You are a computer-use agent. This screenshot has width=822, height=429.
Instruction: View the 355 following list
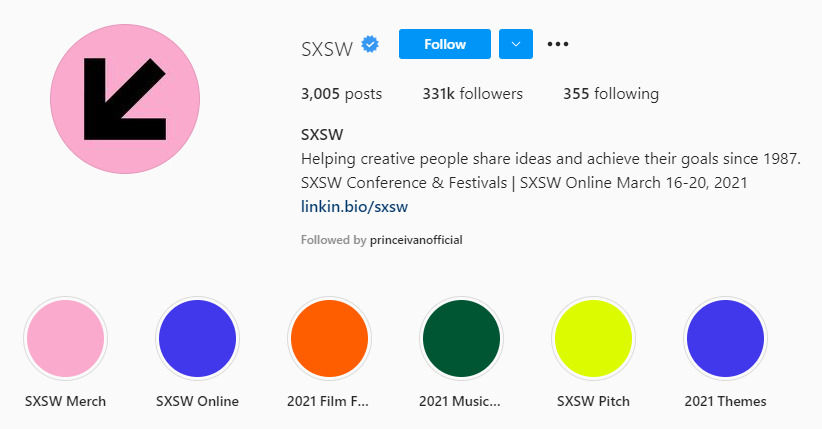(611, 94)
